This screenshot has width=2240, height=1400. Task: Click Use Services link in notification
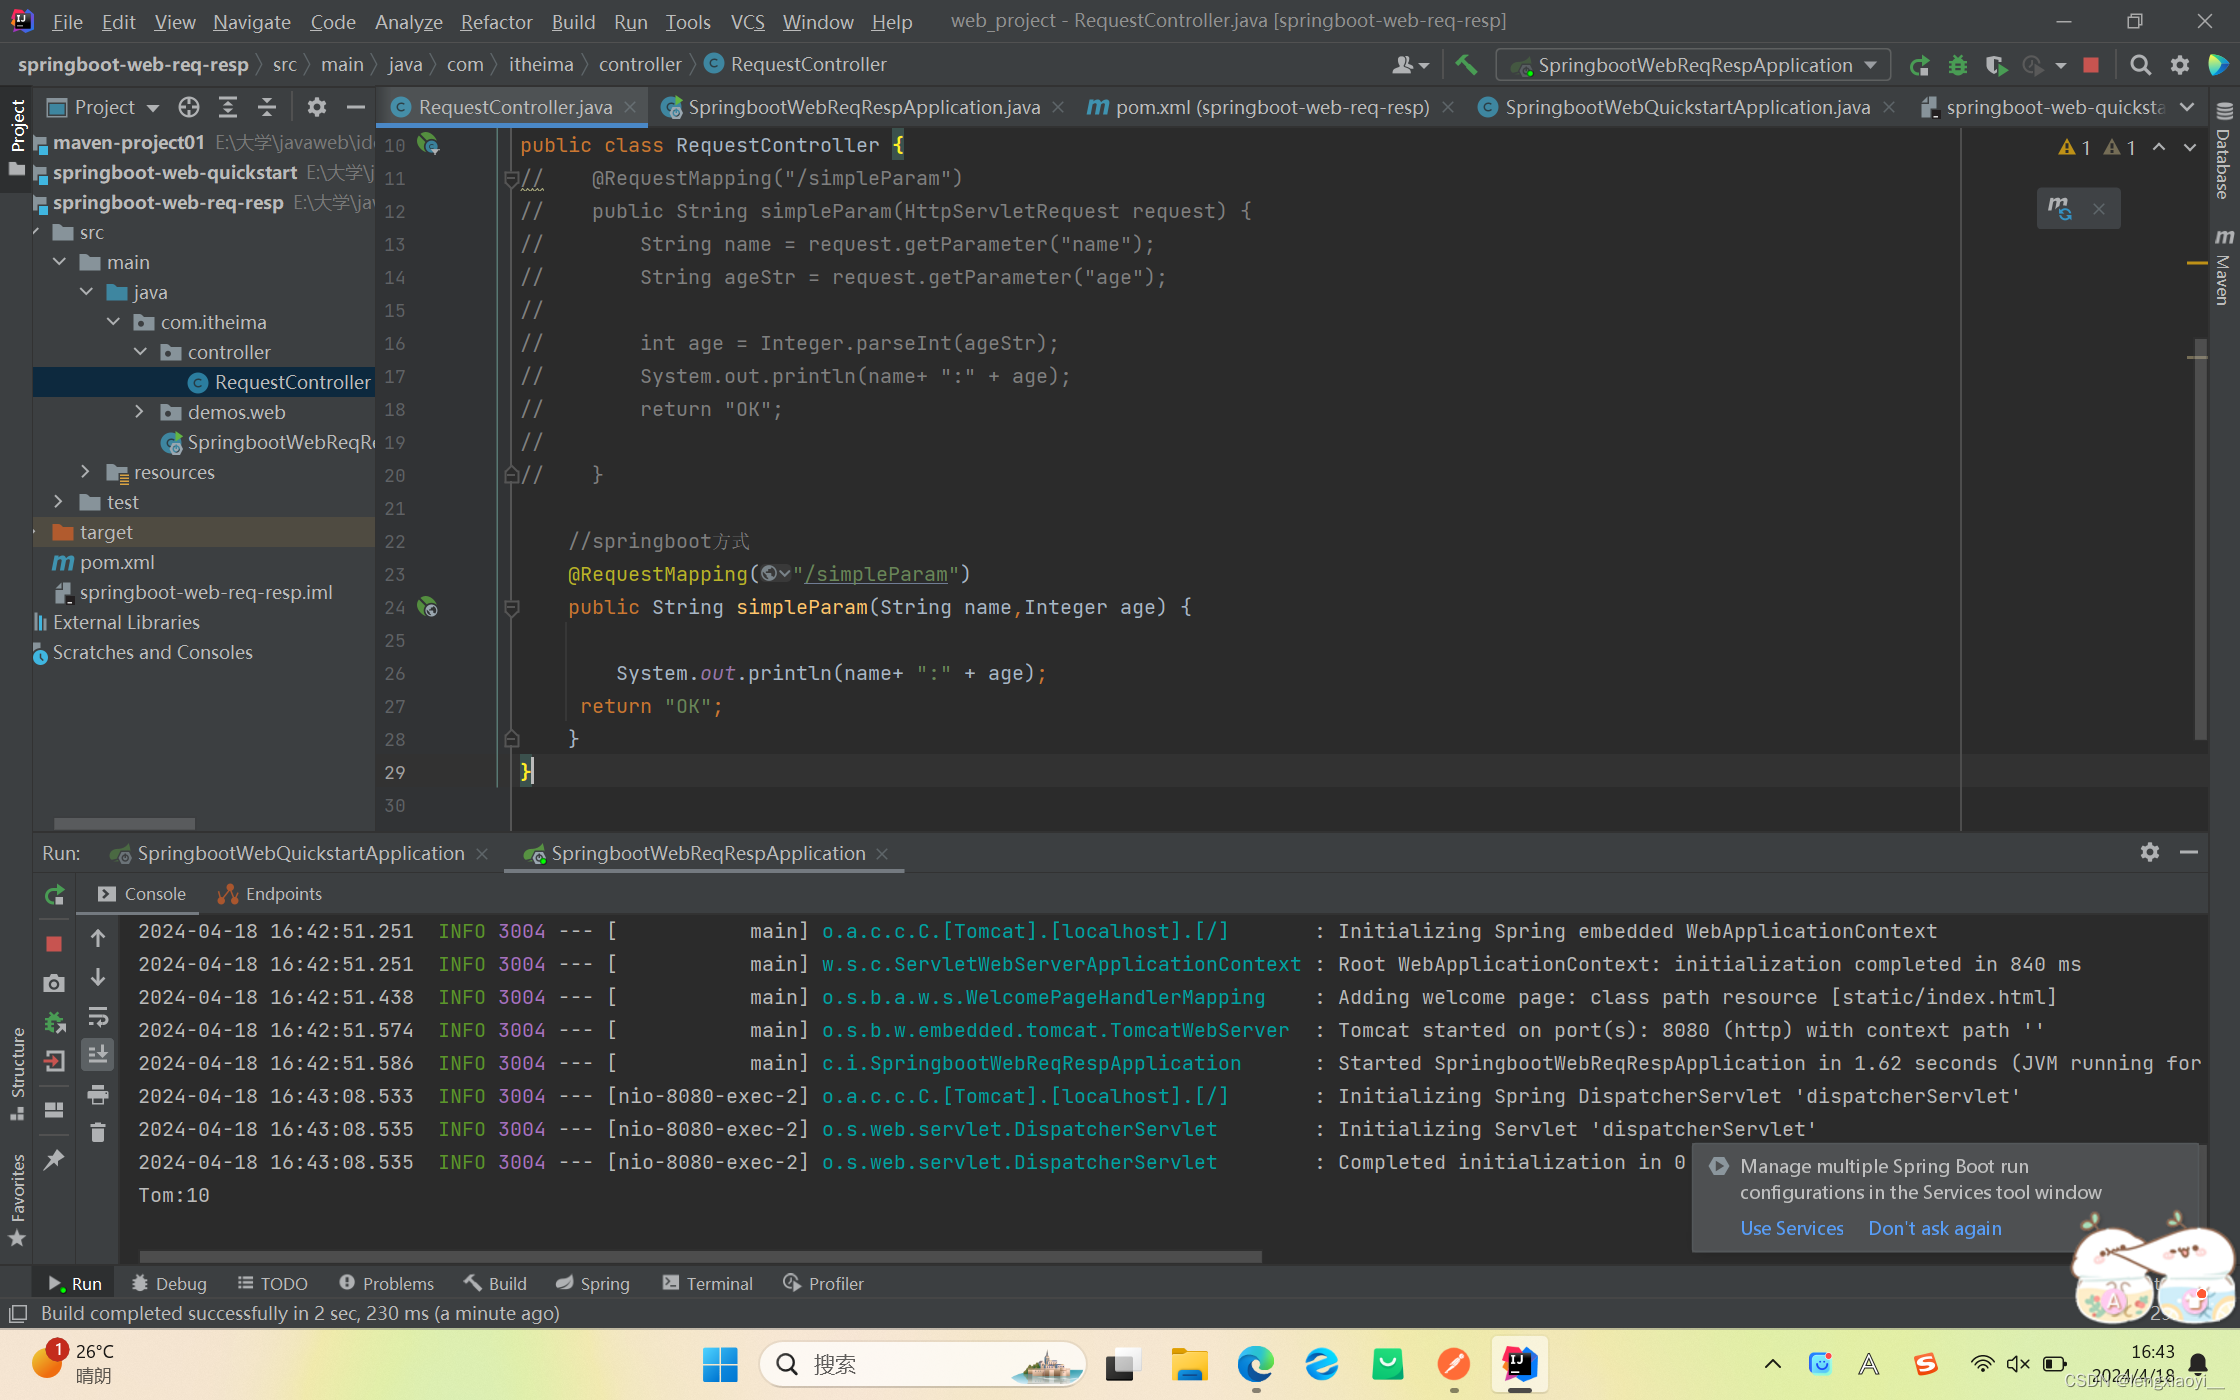[x=1791, y=1228]
